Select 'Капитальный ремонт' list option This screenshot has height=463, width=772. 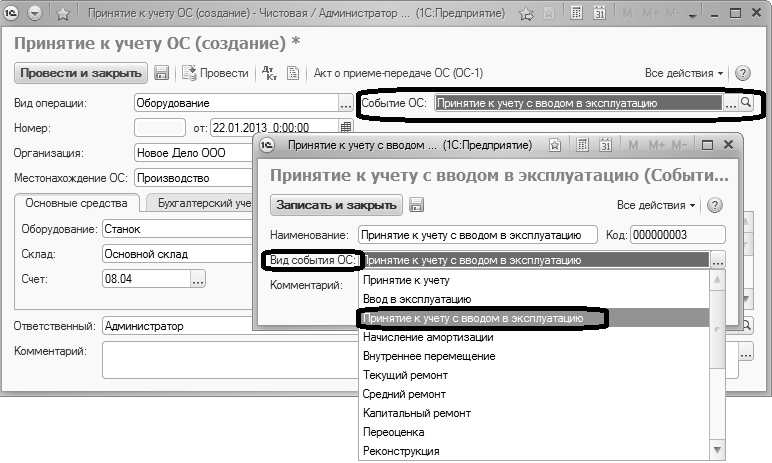[x=534, y=413]
